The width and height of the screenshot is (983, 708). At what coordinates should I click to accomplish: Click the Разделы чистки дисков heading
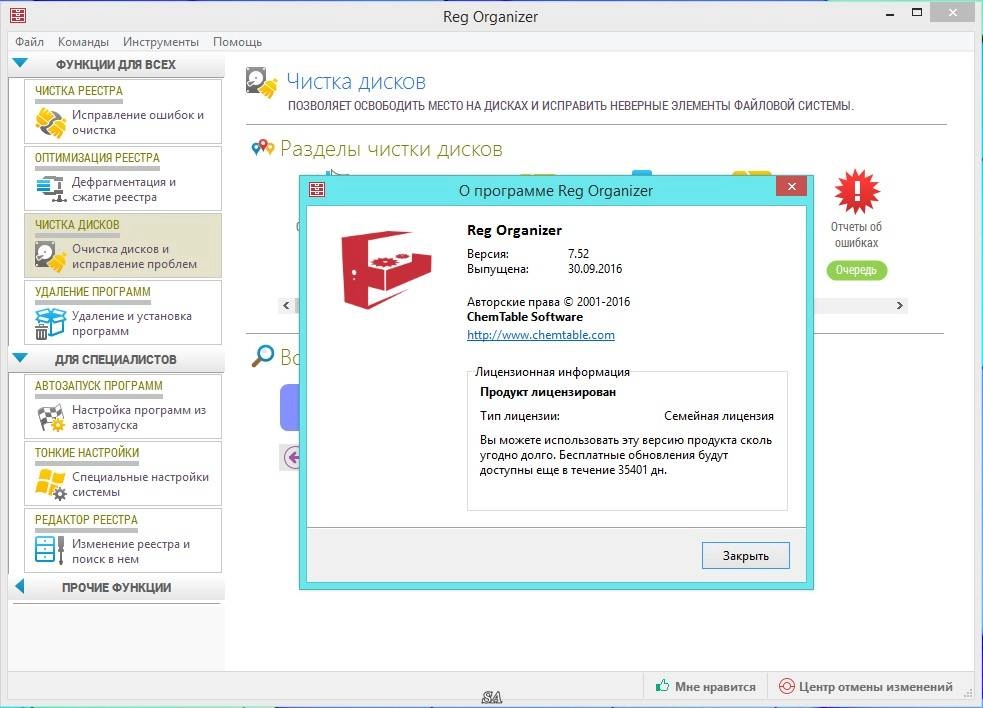tap(391, 149)
